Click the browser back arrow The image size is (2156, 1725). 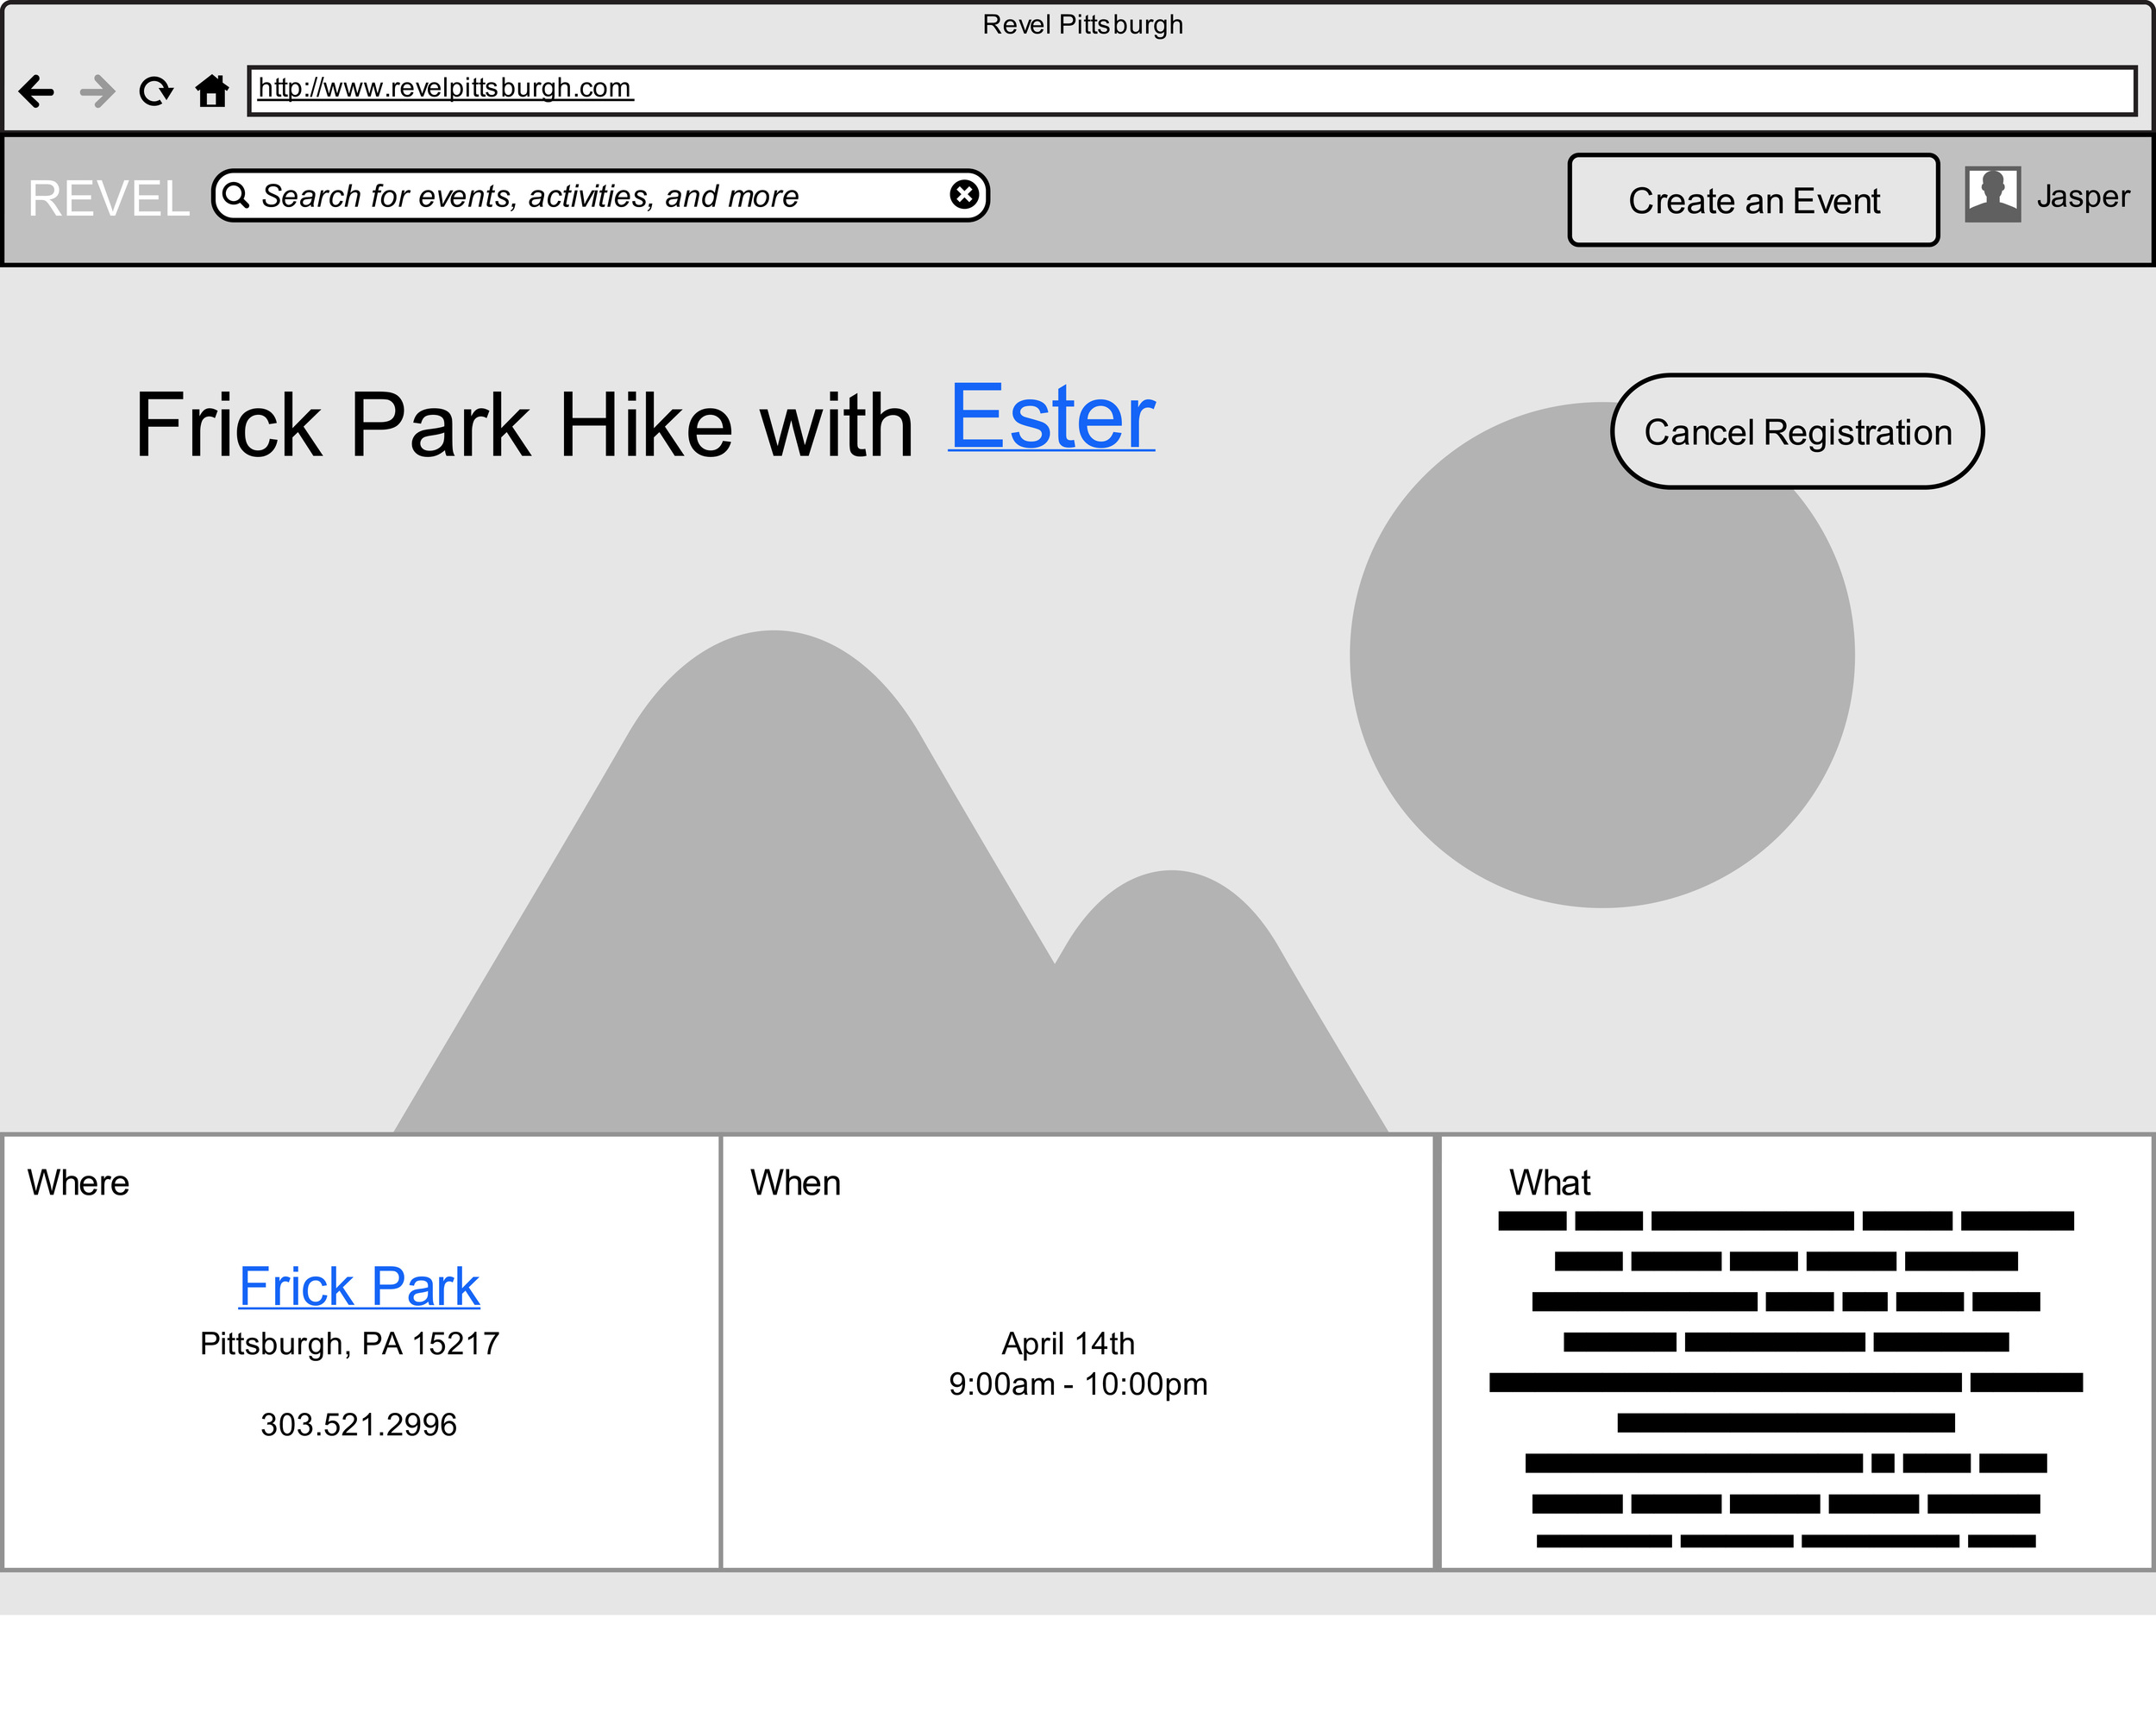36,91
